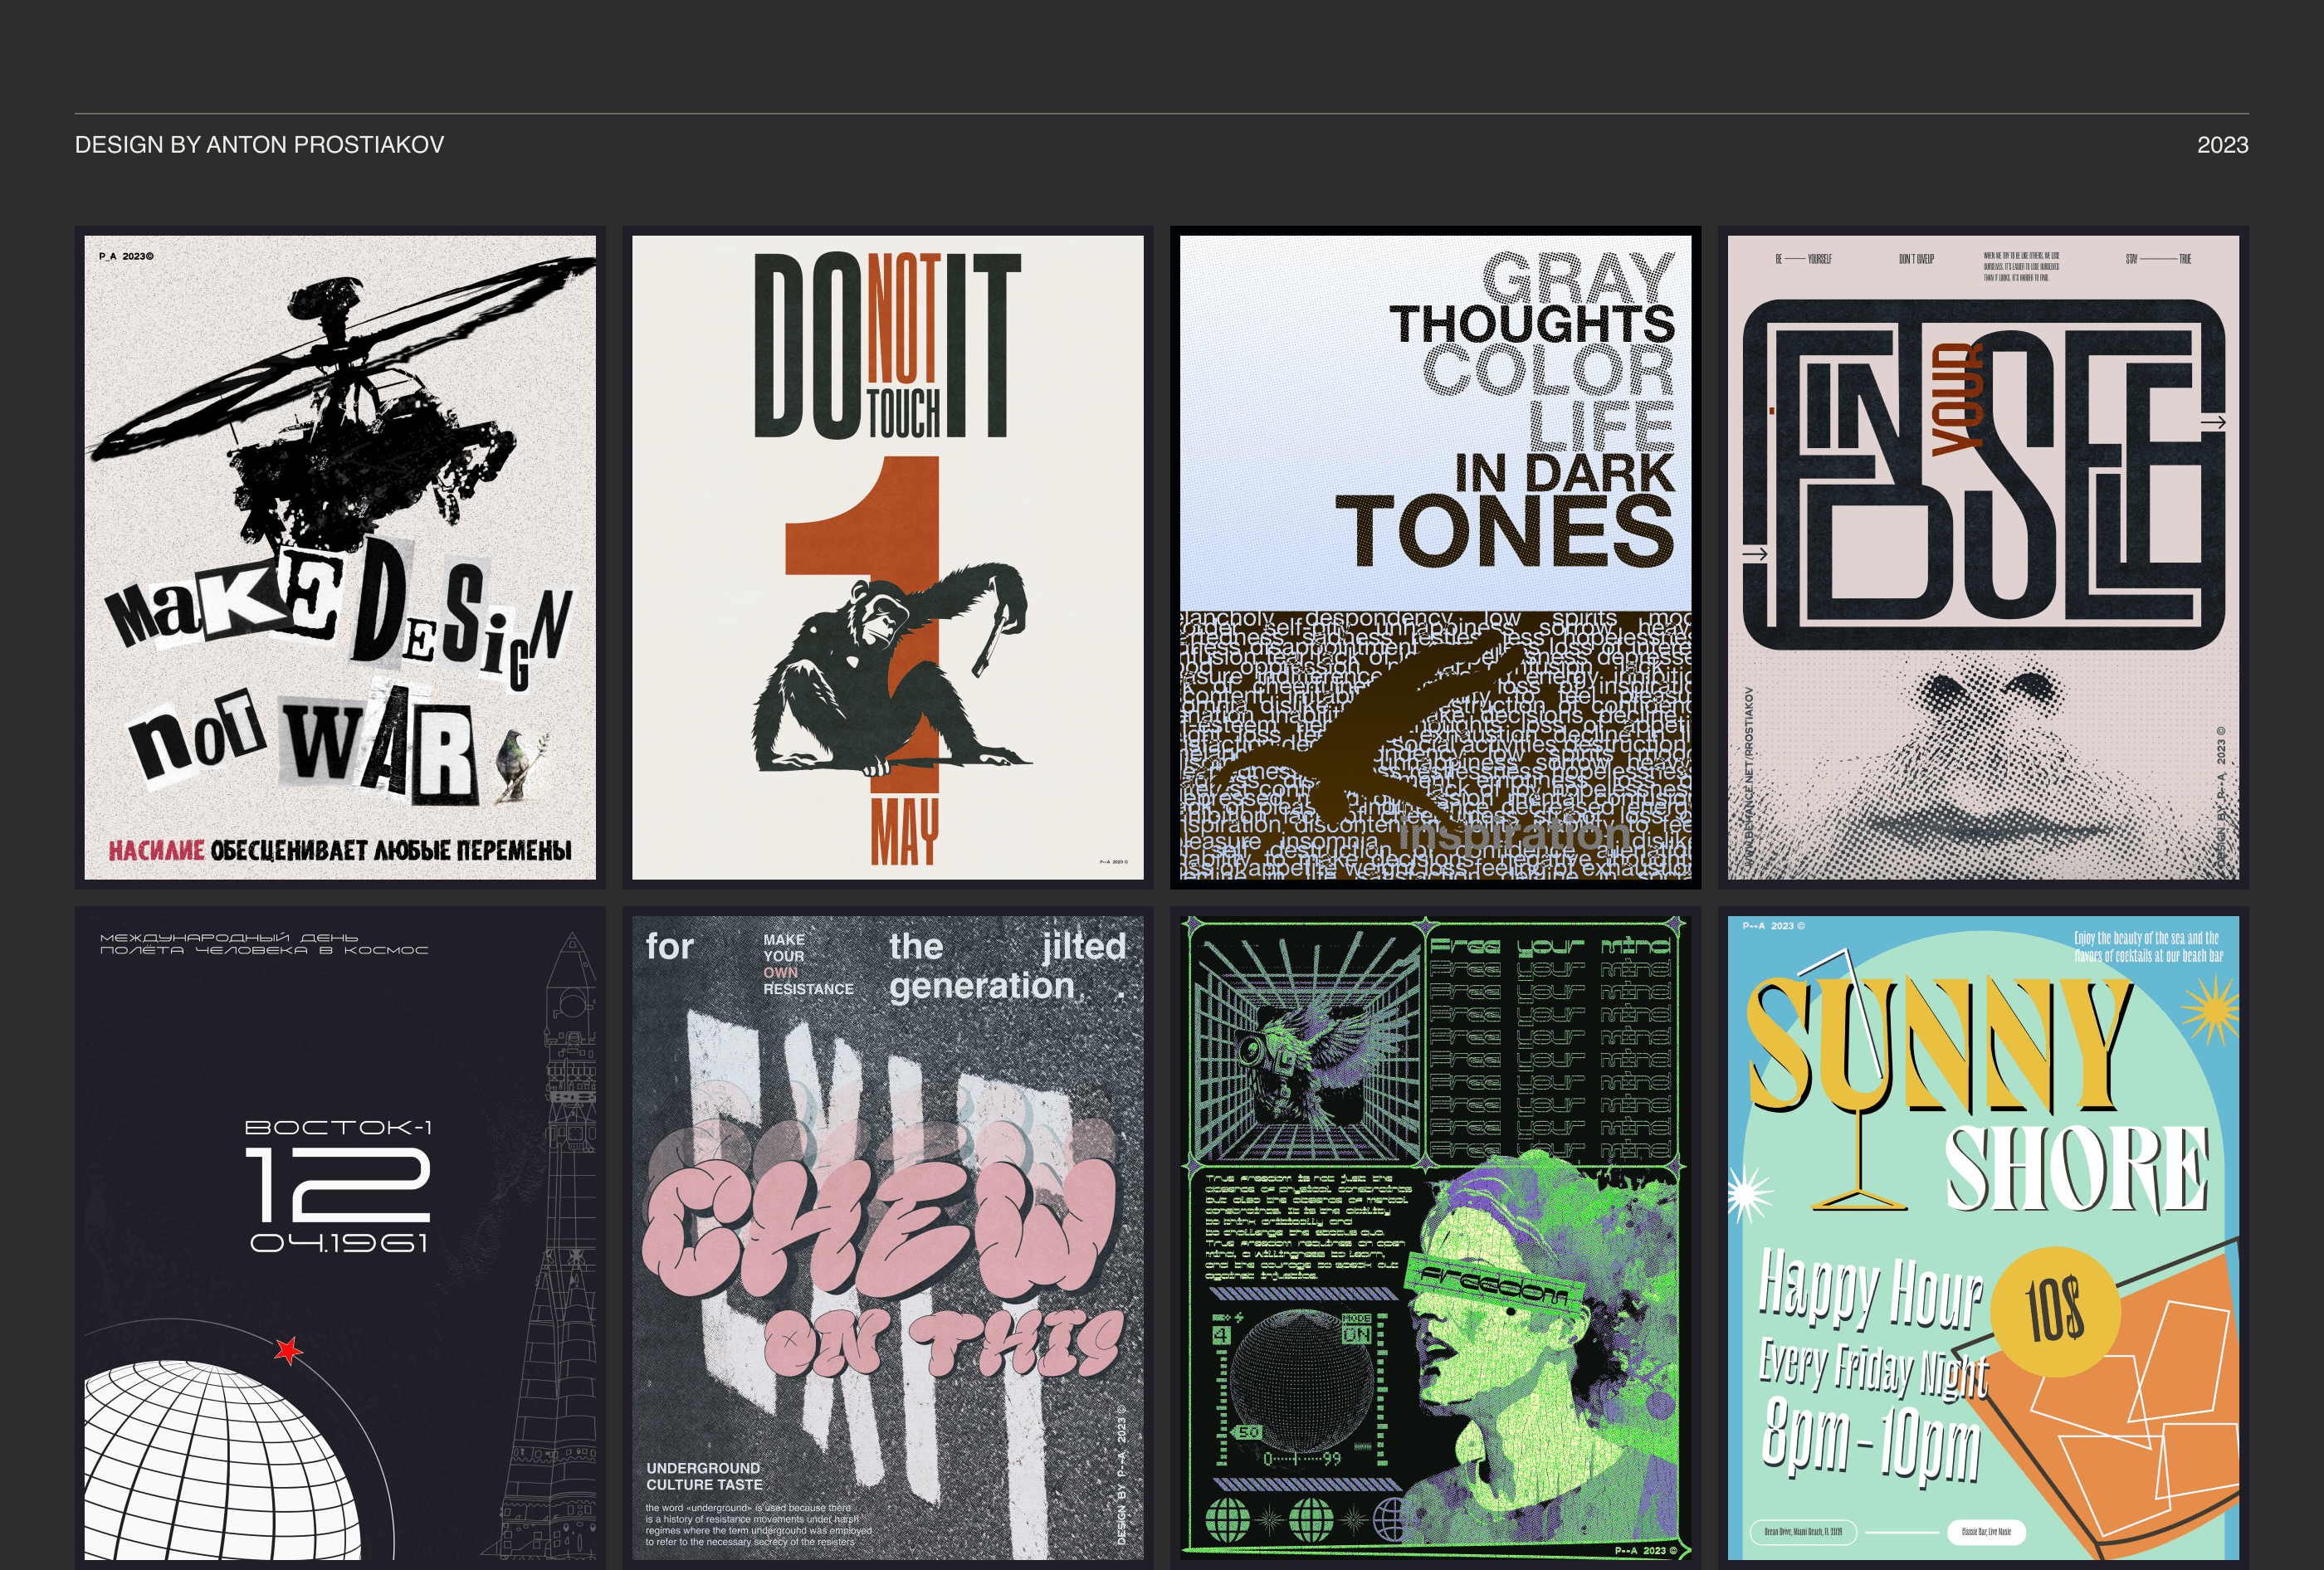Click the 2023 year label
Viewport: 2324px width, 1570px height.
[x=2221, y=145]
